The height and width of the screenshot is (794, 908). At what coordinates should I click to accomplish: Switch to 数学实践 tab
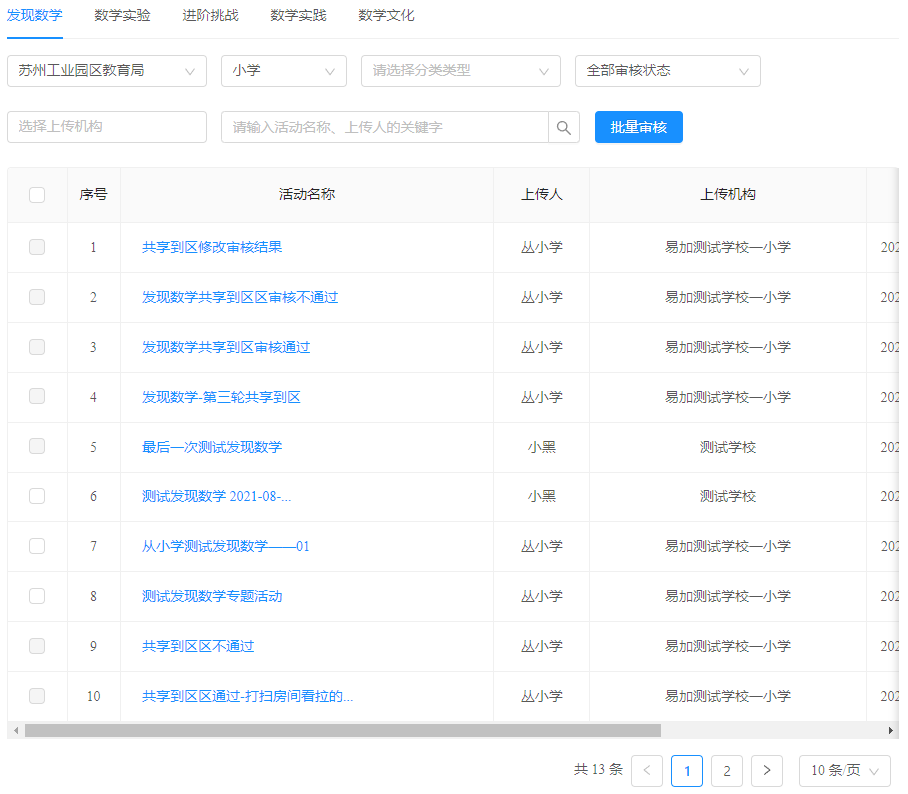click(298, 15)
